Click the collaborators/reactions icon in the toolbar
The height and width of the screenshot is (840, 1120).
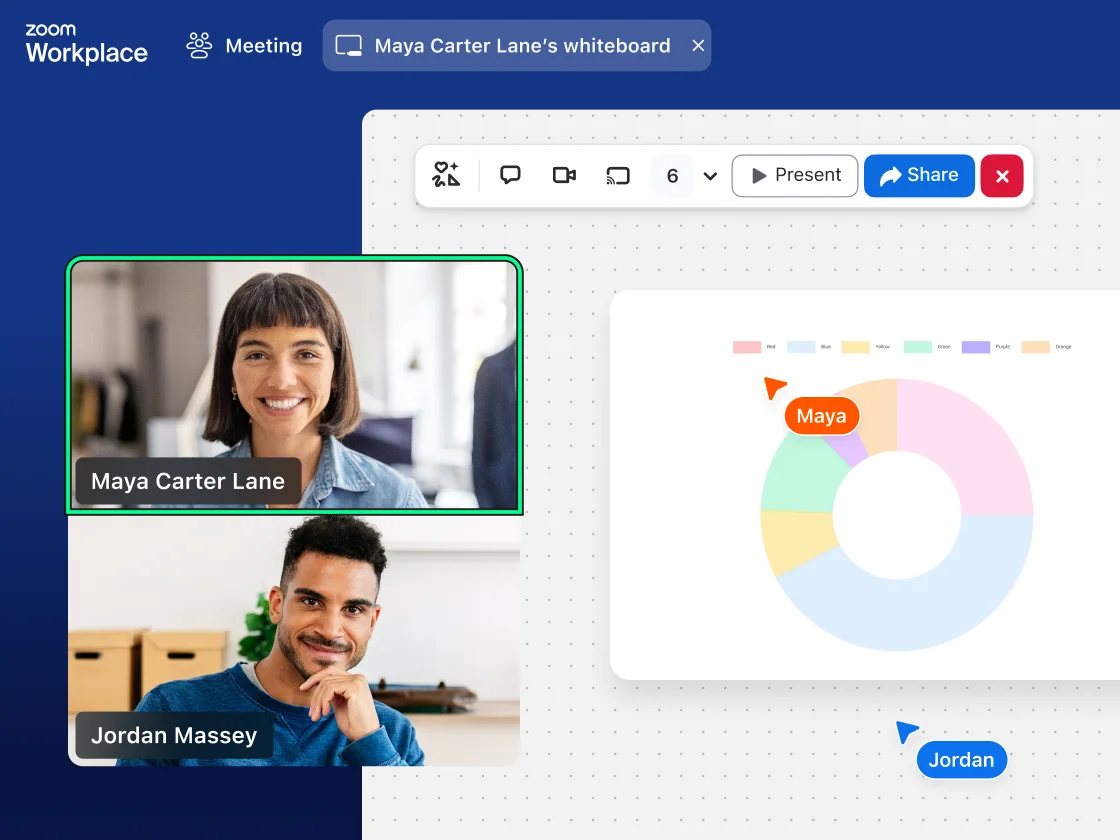[447, 175]
